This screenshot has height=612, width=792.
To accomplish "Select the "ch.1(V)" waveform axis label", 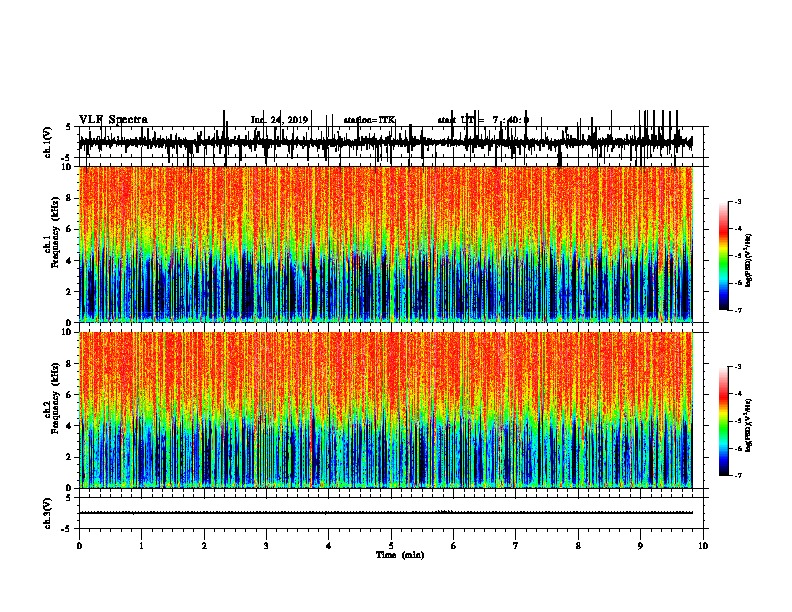I will tap(48, 142).
